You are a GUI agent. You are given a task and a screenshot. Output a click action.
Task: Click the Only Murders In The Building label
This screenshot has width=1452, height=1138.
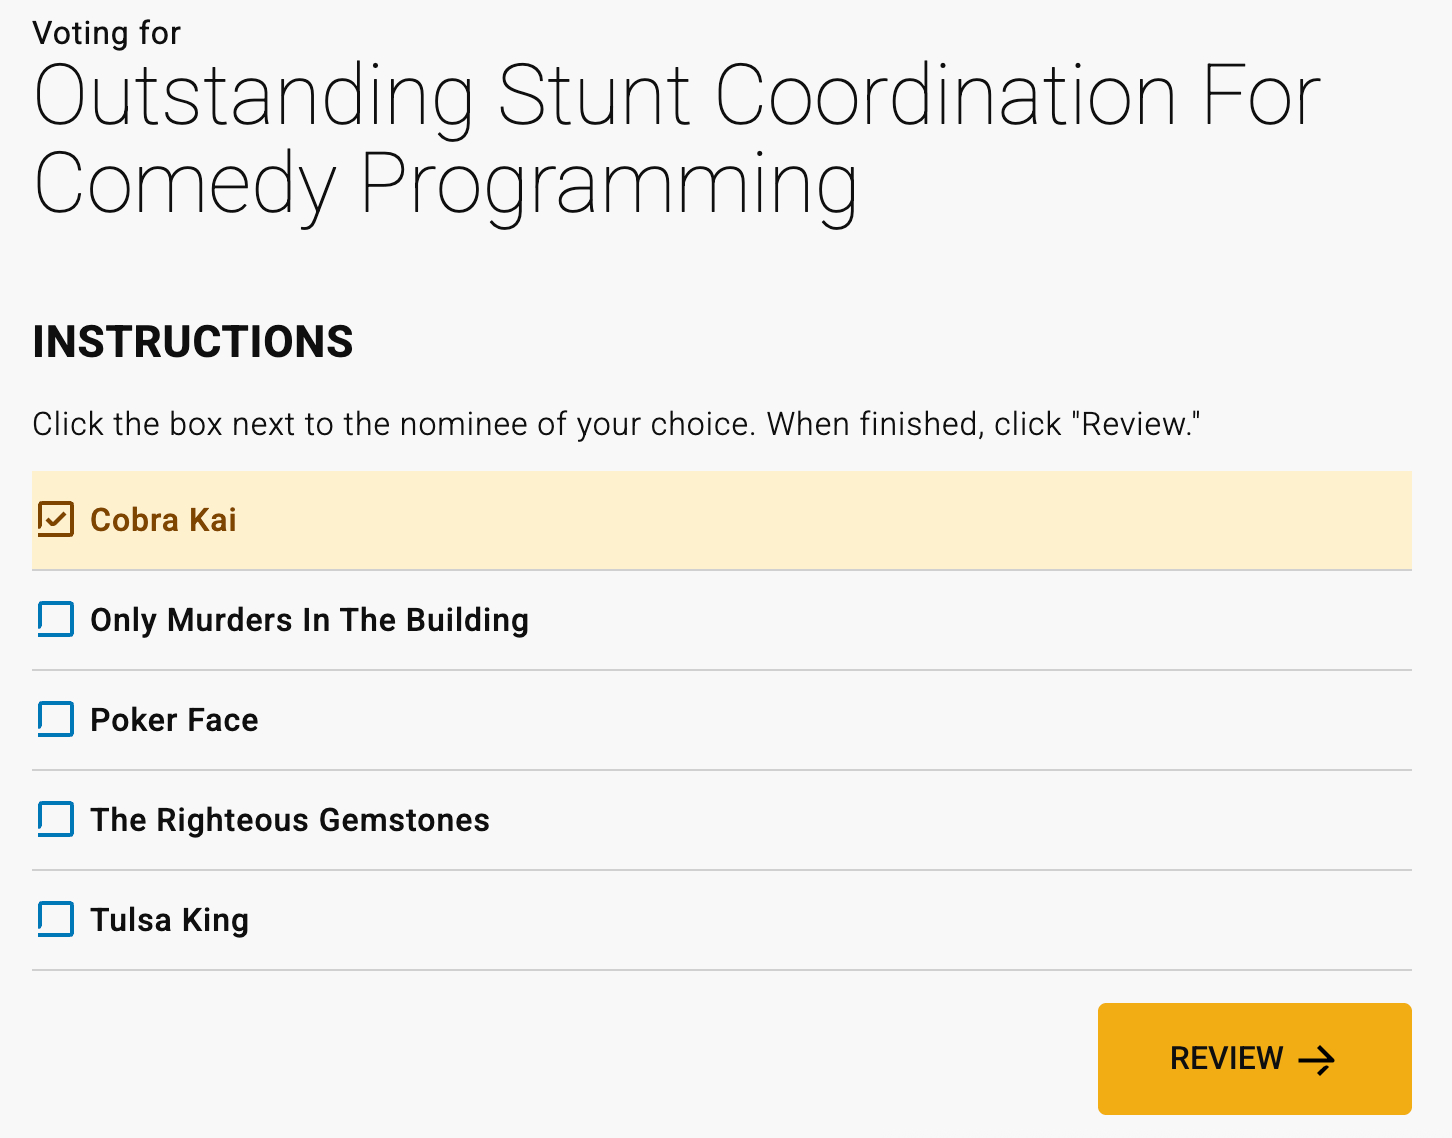(309, 620)
